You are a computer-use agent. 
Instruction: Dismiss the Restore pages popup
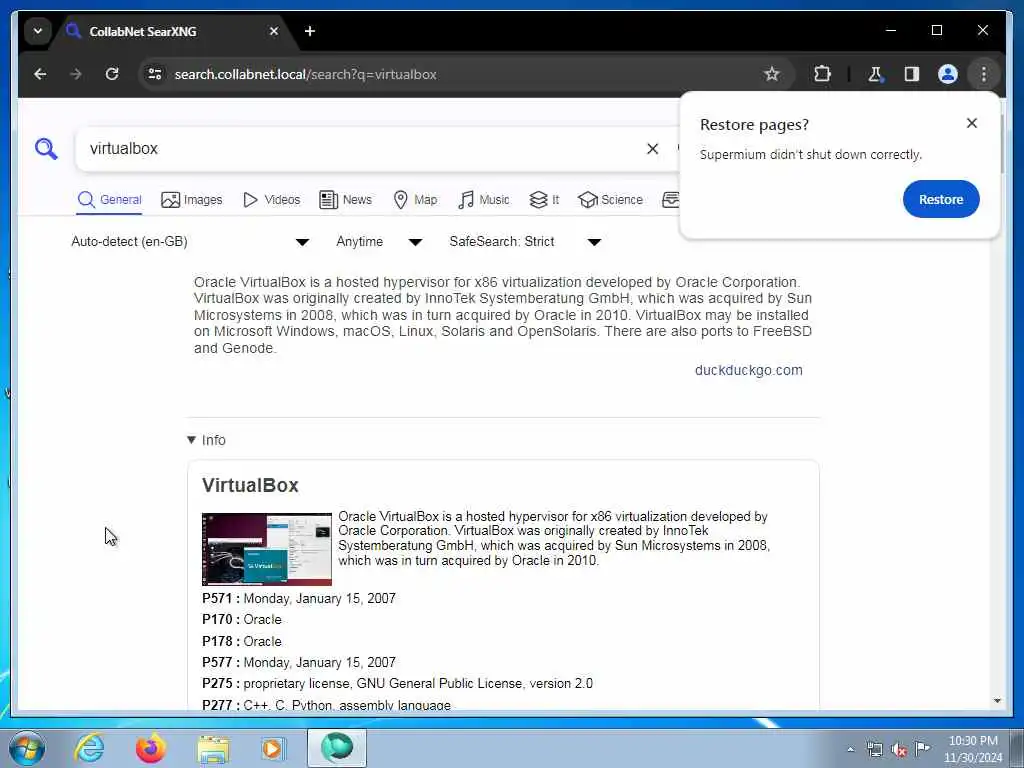[972, 123]
